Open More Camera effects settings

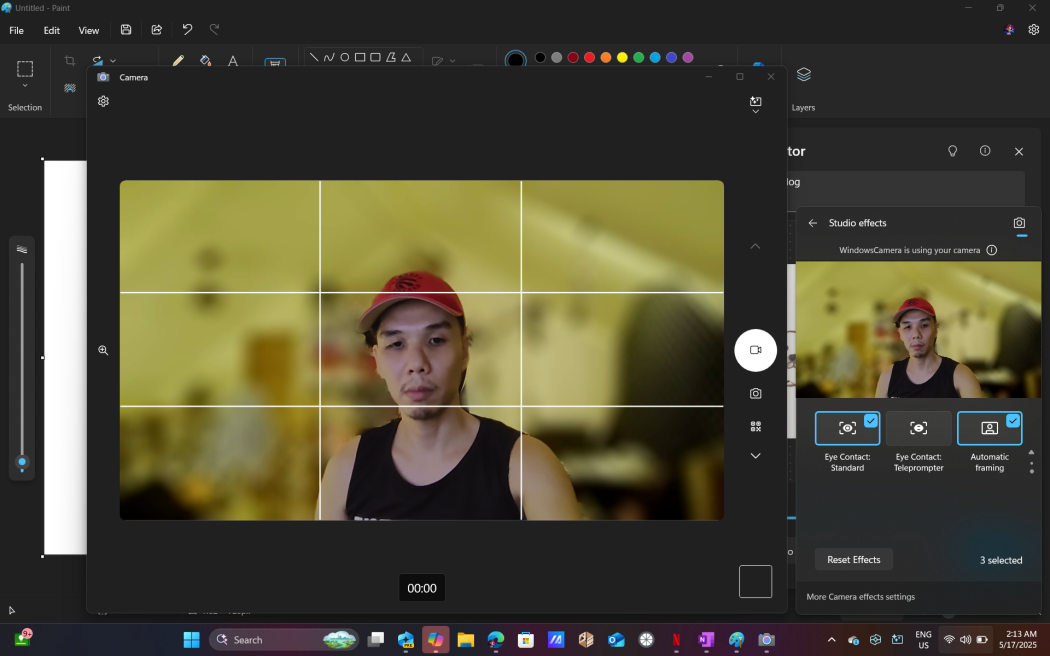[x=860, y=597]
